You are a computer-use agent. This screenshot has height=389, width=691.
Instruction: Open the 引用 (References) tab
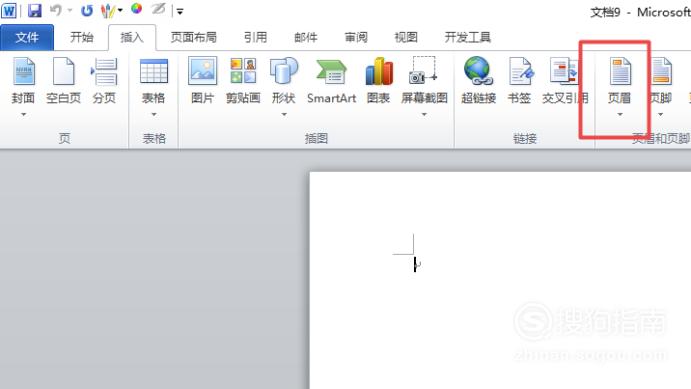point(256,37)
